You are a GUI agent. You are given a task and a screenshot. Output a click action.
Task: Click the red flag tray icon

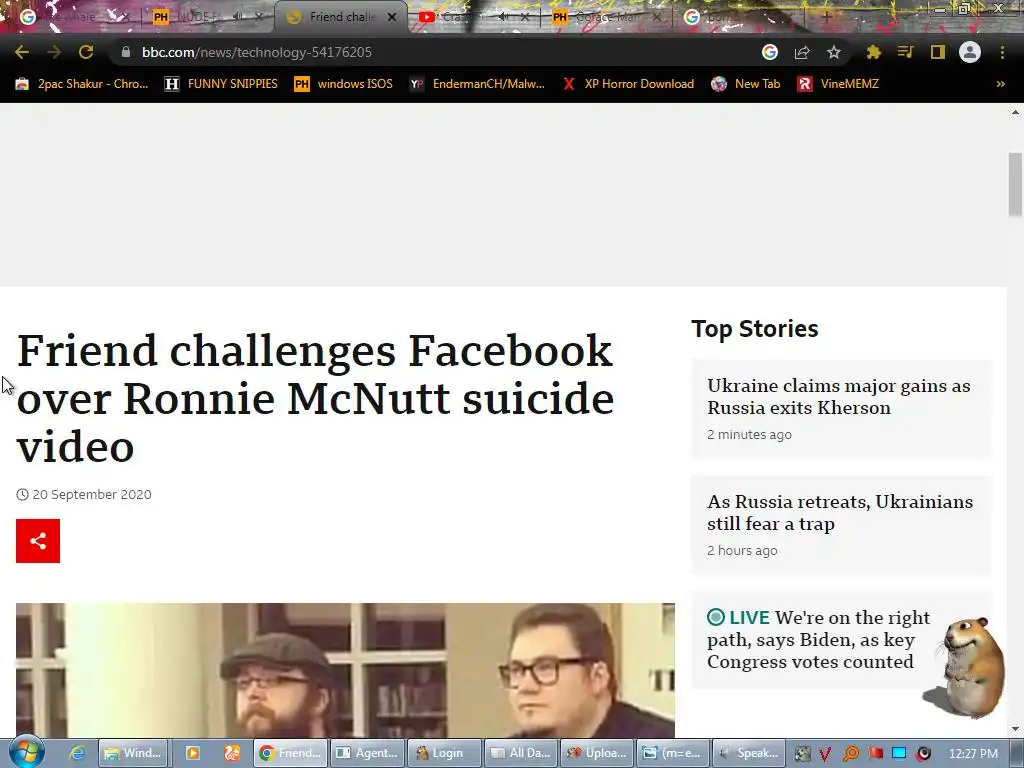875,753
